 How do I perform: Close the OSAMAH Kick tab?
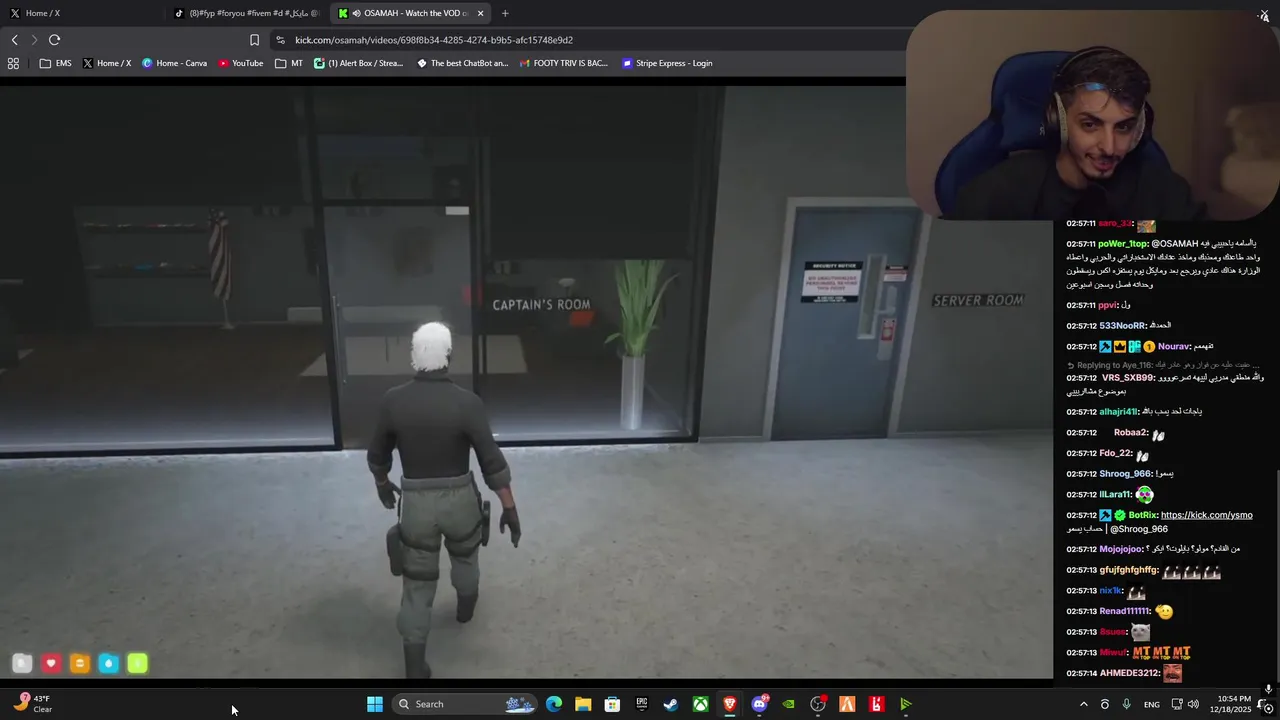tap(481, 13)
